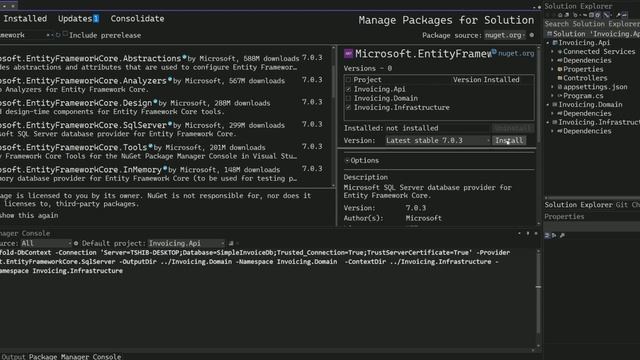640x360 pixels.
Task: Open the nuget.org link in package details
Action: pos(516,53)
